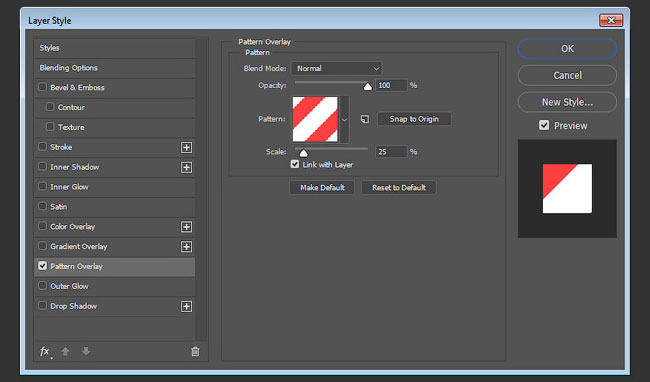Expand the pattern picker arrow
Viewport: 650px width, 382px height.
pyautogui.click(x=344, y=120)
